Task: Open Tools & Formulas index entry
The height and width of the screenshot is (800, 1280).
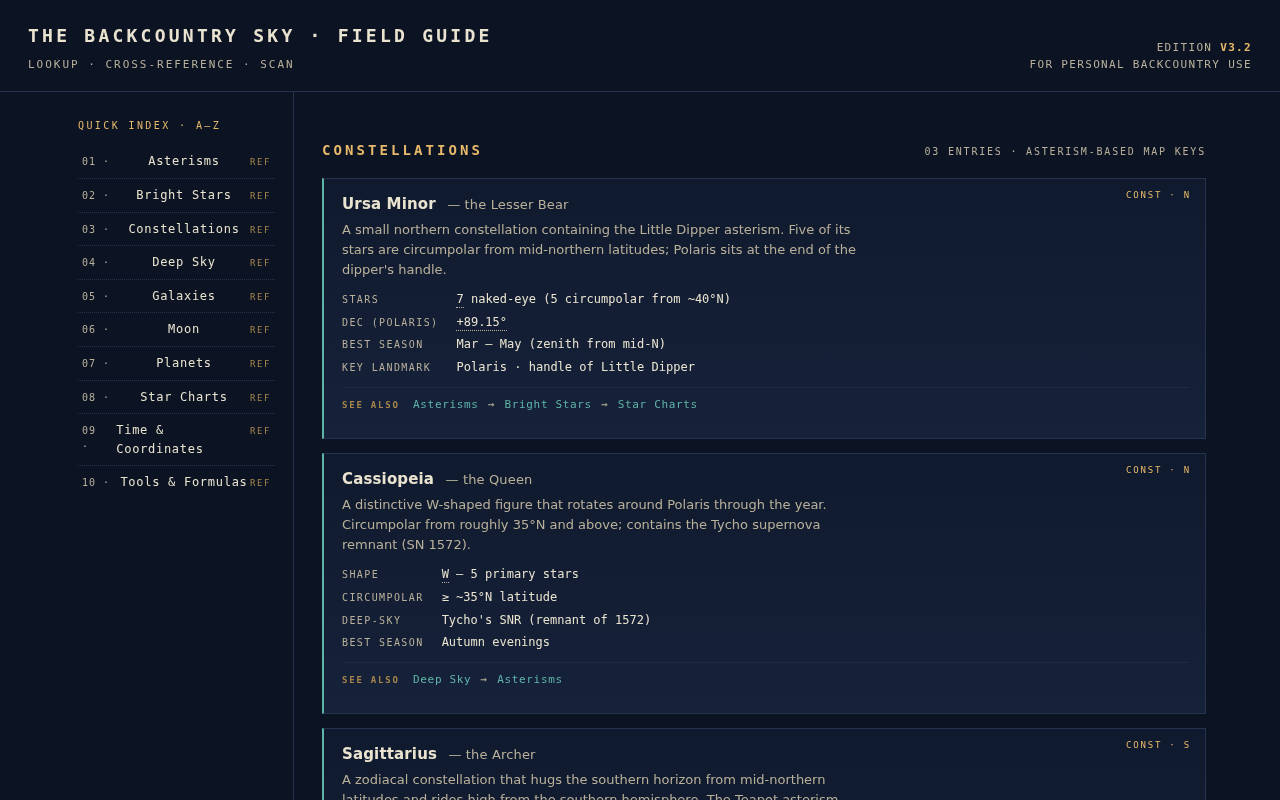Action: pyautogui.click(x=176, y=483)
